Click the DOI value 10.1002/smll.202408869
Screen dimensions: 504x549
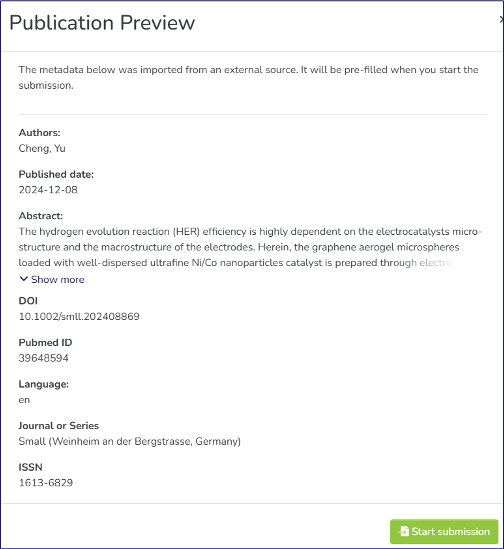point(79,317)
